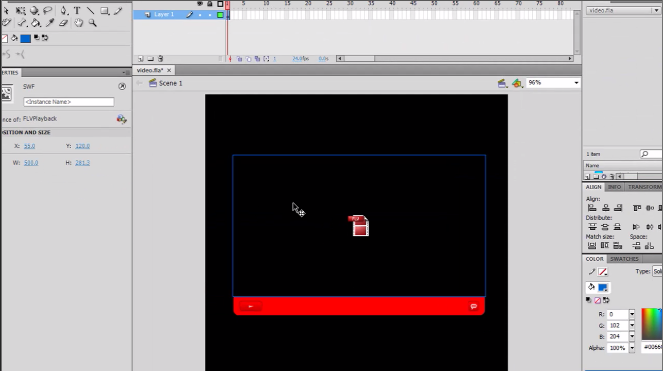Click the Align top edge icon

(x=637, y=208)
